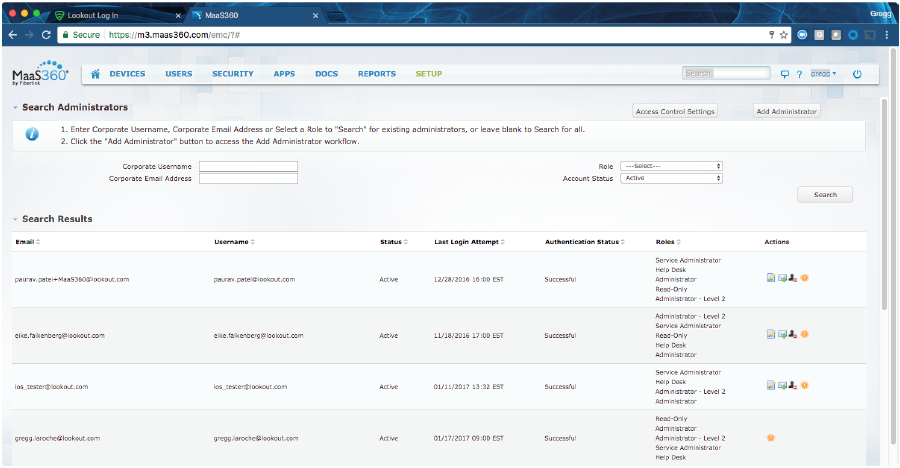Click the MaaS360 by Fiberlink logo

tap(40, 74)
